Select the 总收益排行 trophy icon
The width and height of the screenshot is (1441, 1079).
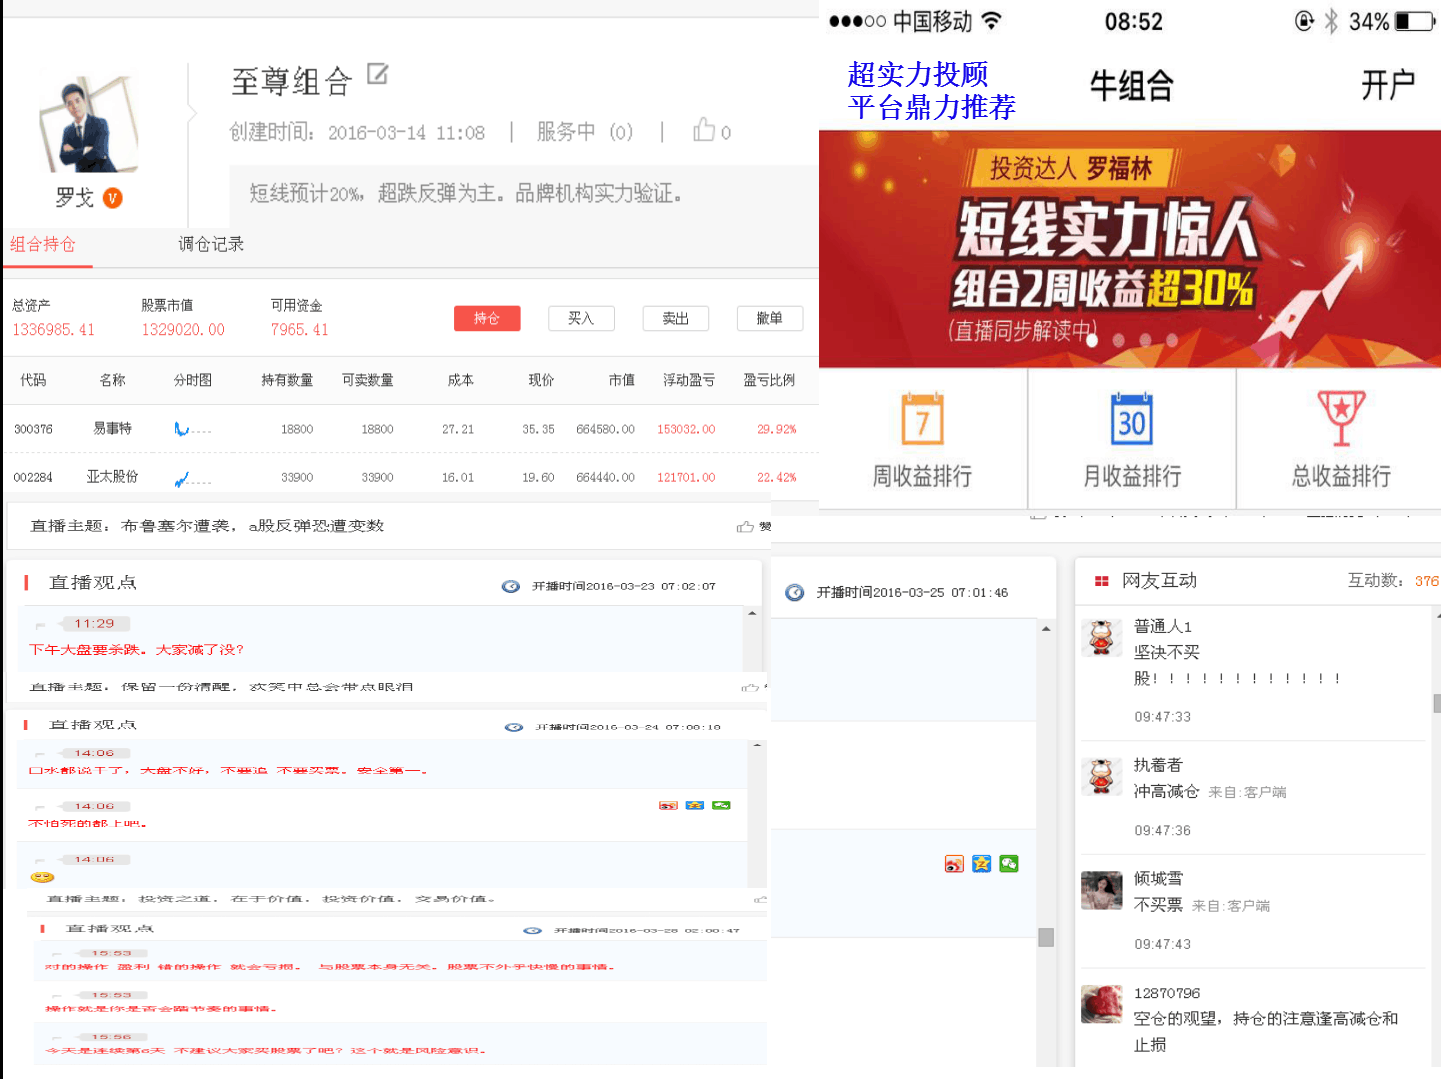[x=1340, y=420]
